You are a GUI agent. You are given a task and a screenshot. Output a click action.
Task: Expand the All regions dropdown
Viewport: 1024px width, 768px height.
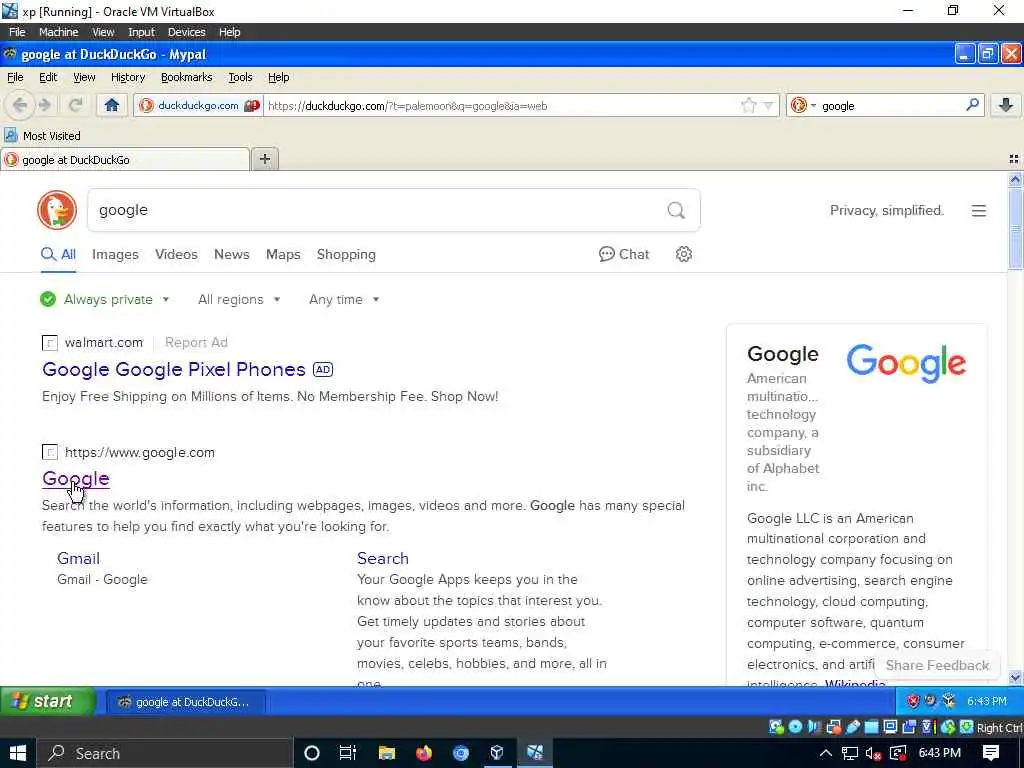point(239,299)
